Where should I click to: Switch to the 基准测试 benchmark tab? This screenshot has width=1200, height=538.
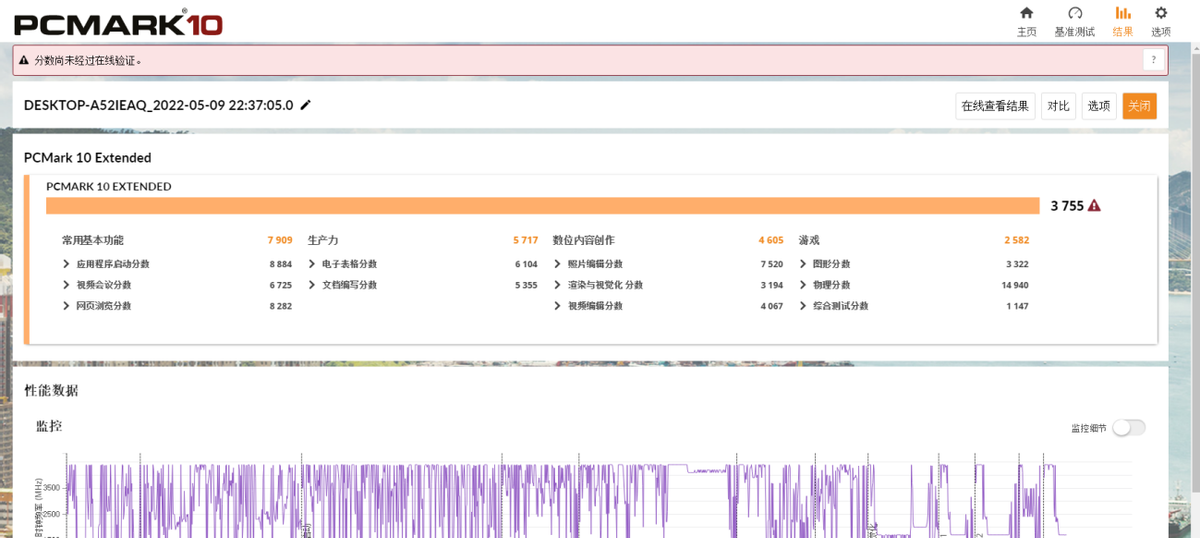tap(1075, 21)
